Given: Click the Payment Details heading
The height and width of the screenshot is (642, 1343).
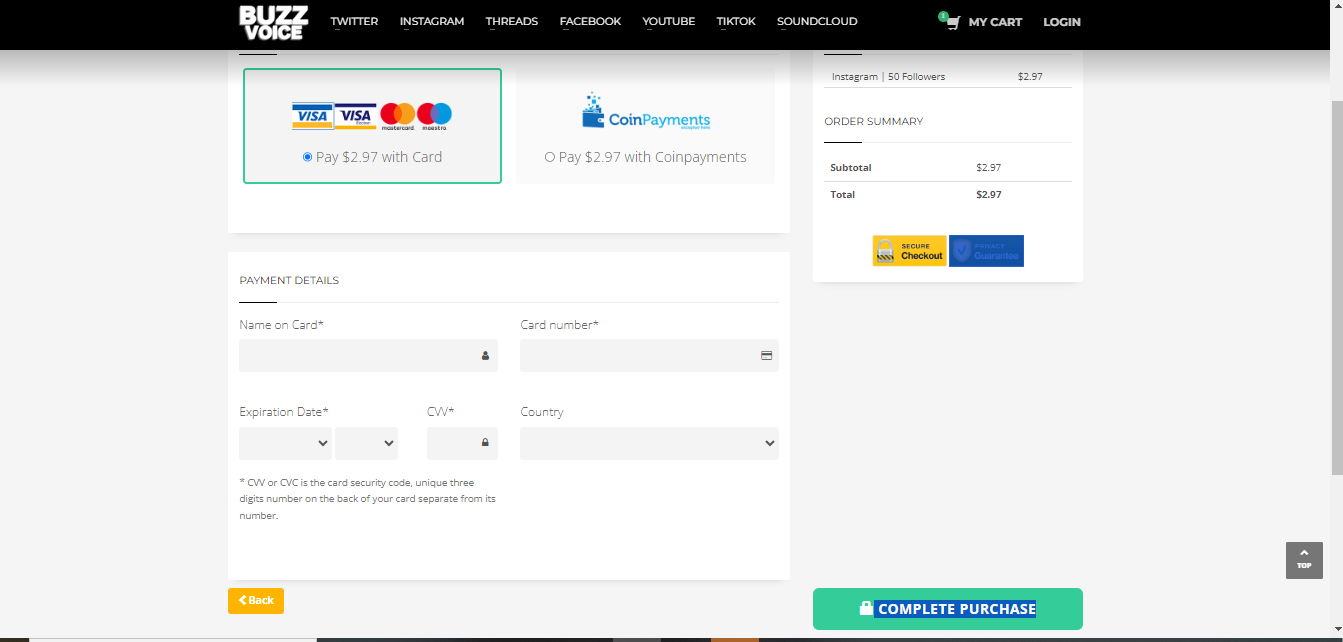Looking at the screenshot, I should [289, 280].
